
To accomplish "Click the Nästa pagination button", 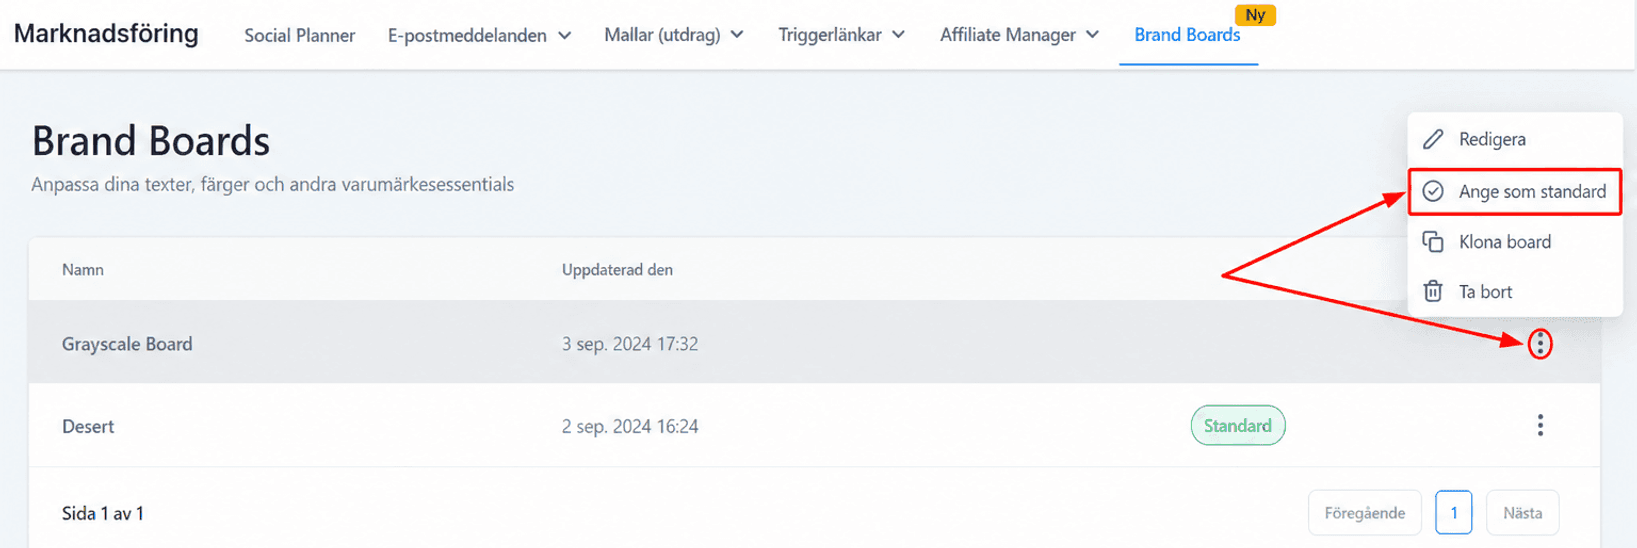I will (x=1522, y=513).
